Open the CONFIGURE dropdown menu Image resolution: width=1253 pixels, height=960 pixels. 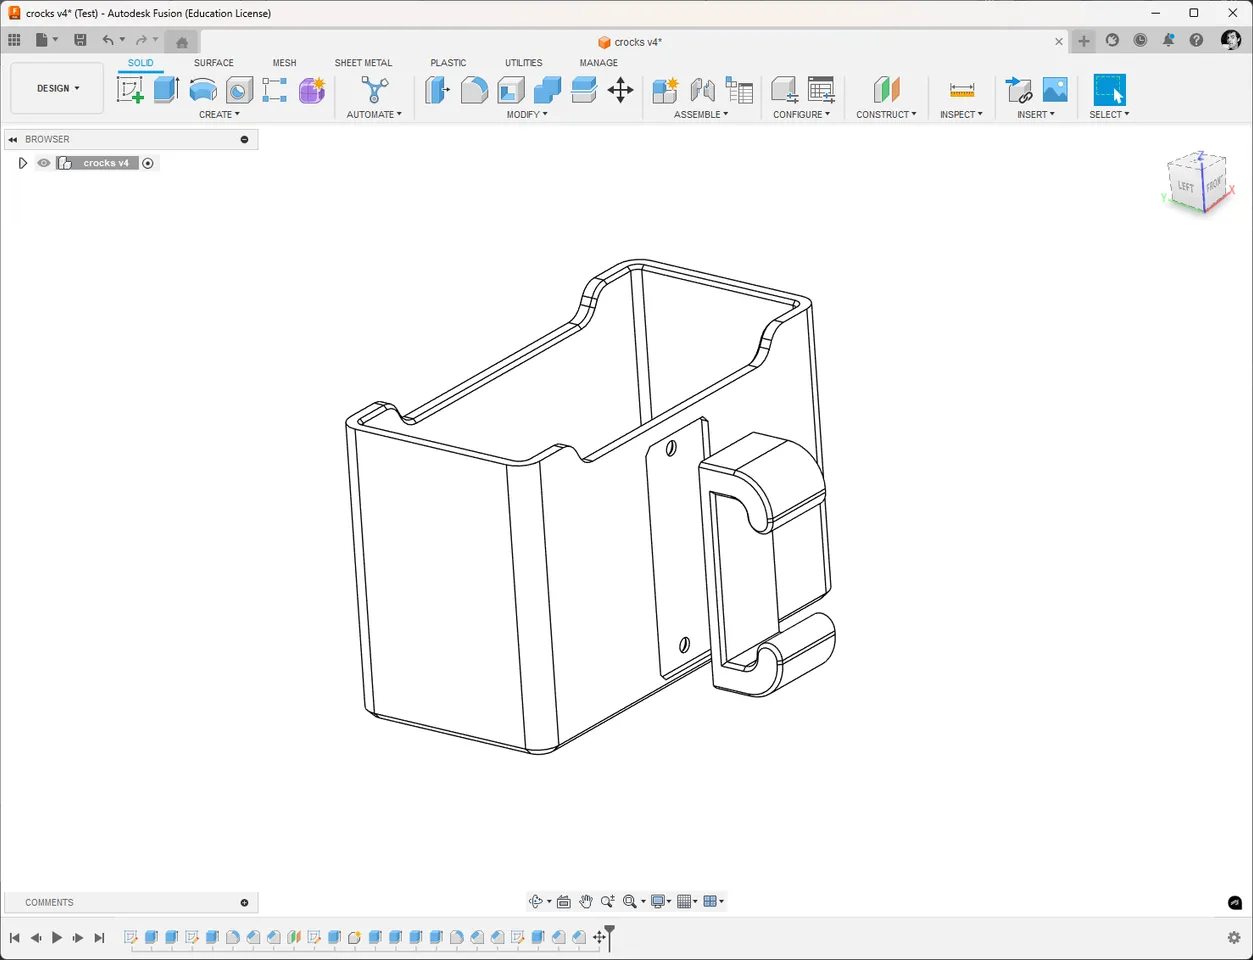pyautogui.click(x=801, y=114)
